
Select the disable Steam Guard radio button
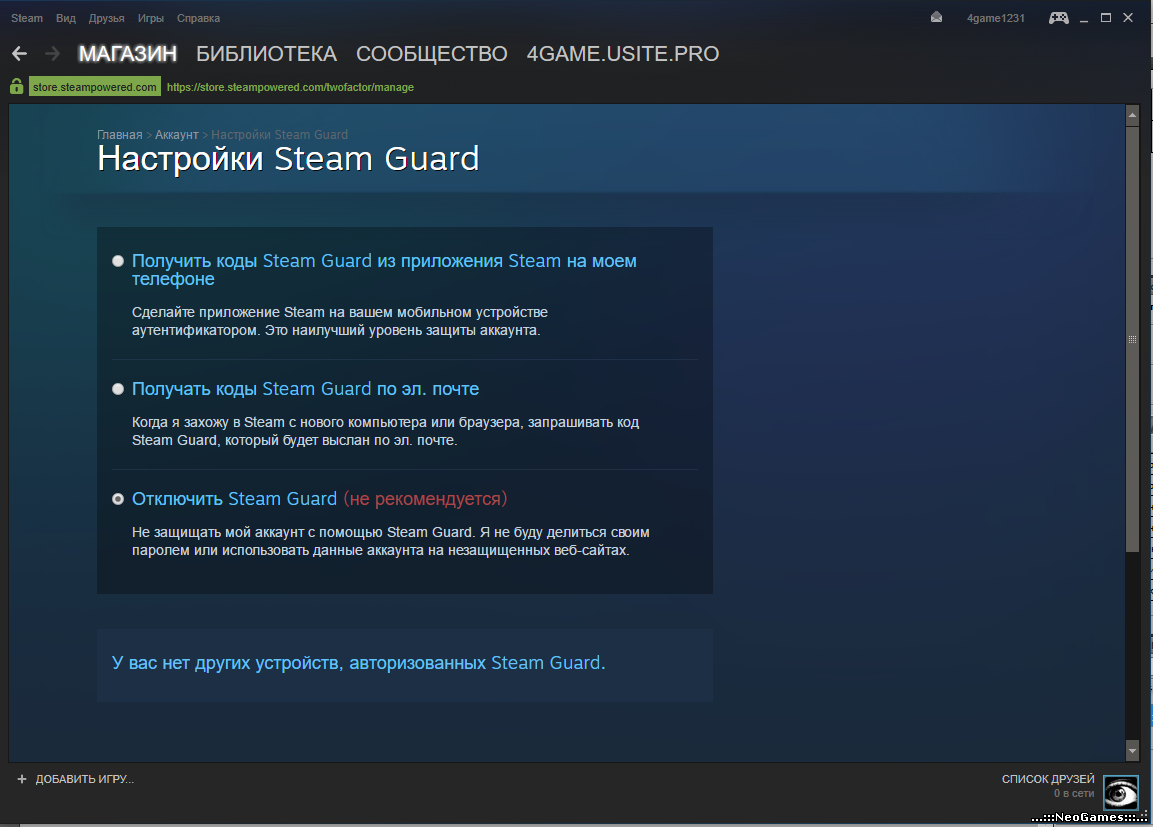[x=118, y=499]
